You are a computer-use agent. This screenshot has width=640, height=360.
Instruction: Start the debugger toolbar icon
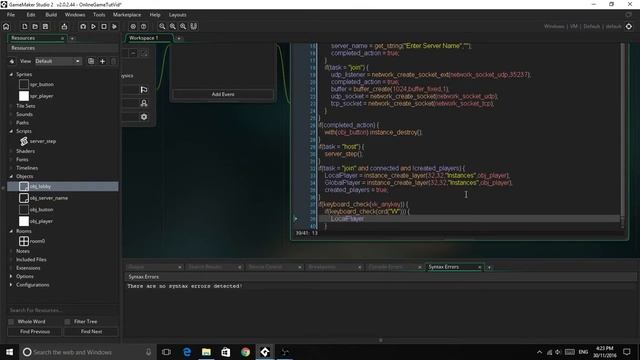83,27
